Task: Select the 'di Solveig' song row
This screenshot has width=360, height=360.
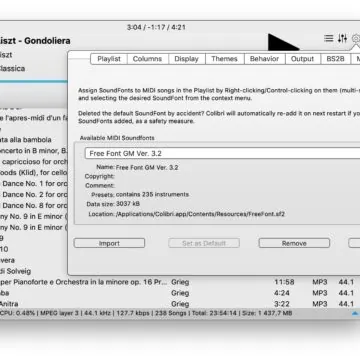Action: 34,271
